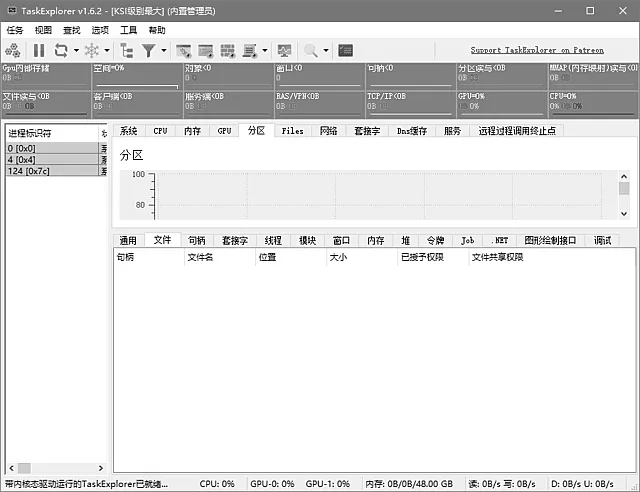Click the window-with-wrench panel toolbar icon
This screenshot has width=640, height=492.
tap(183, 51)
